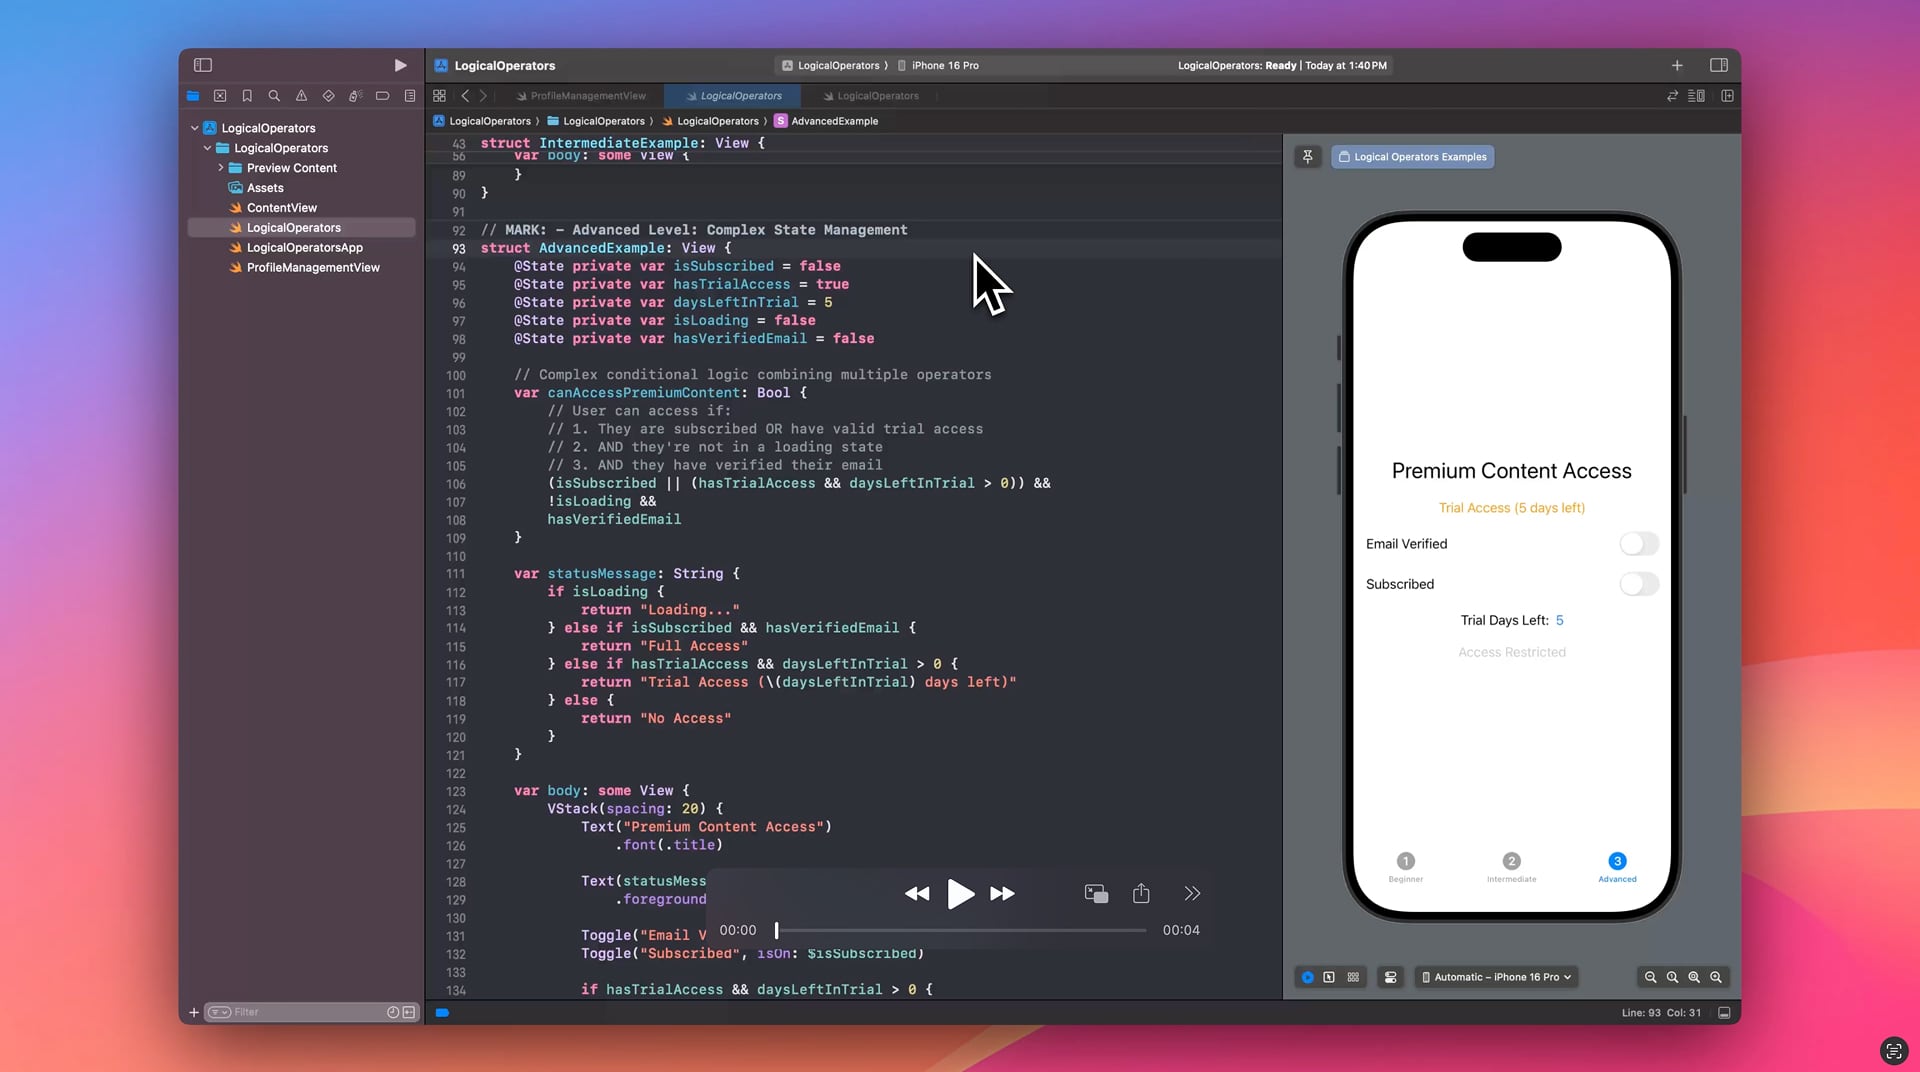
Task: Collapse the LogicalOperators group folder
Action: 208,148
